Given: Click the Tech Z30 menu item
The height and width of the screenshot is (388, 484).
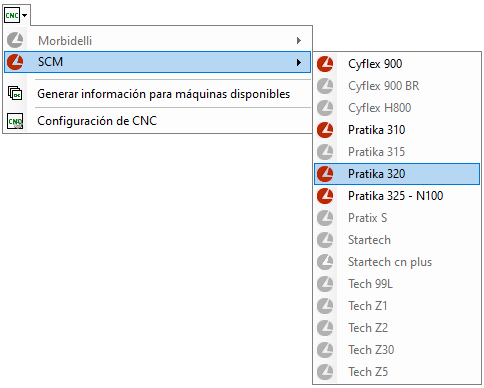Looking at the screenshot, I should (x=397, y=350).
